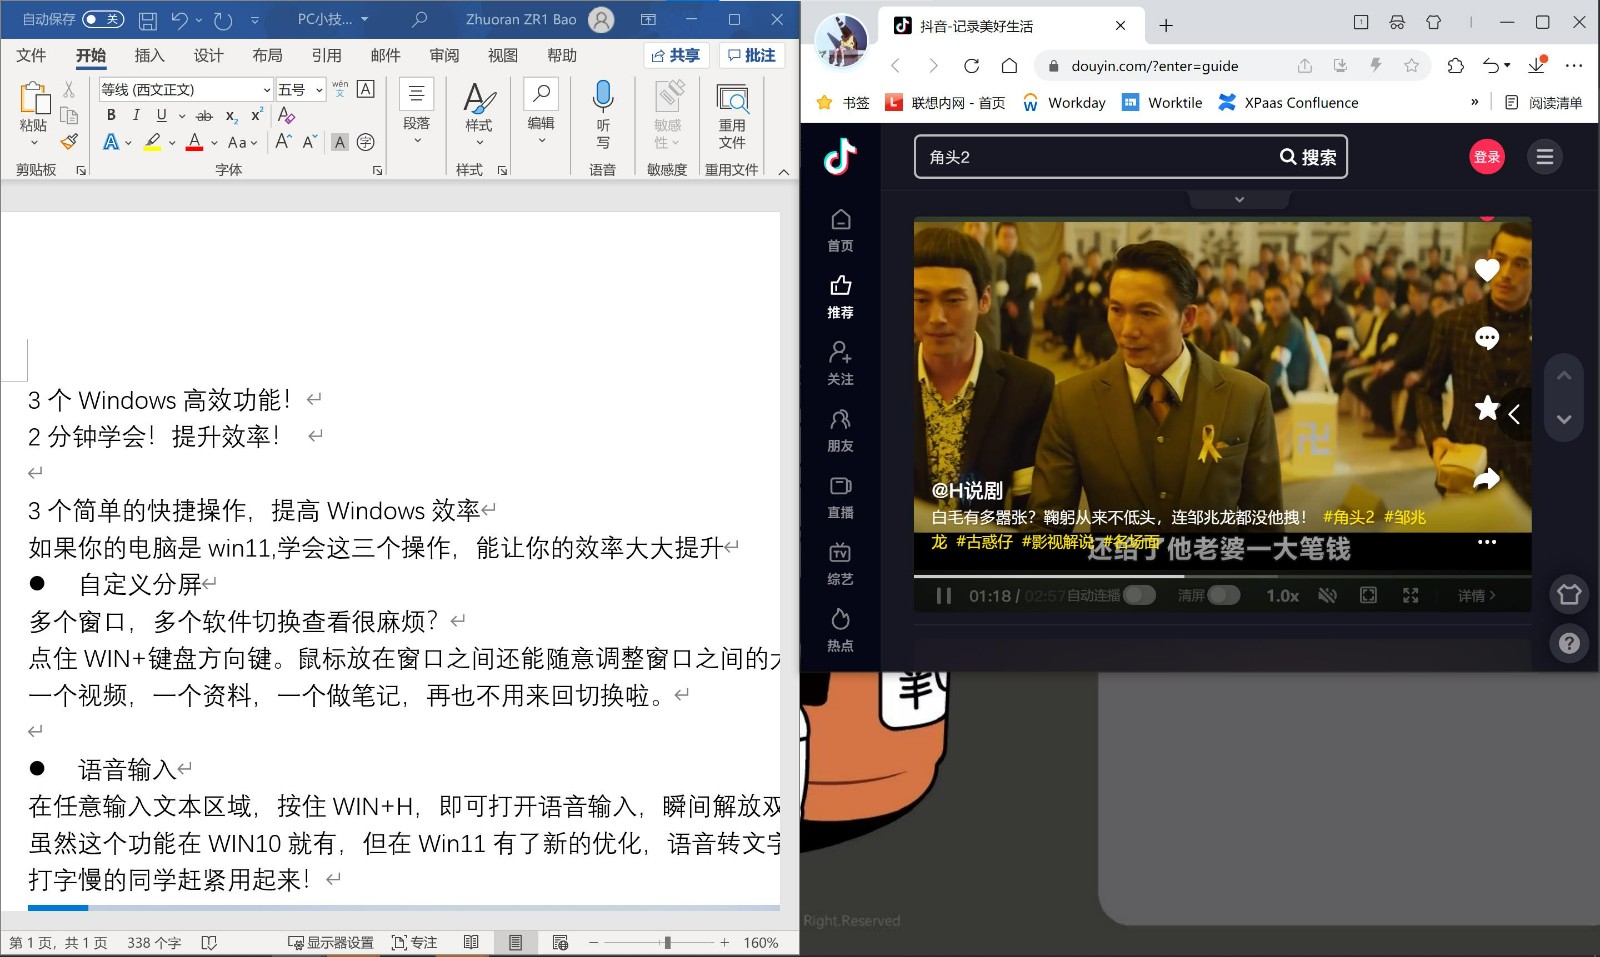Click the Format Painter brush icon

tap(69, 142)
